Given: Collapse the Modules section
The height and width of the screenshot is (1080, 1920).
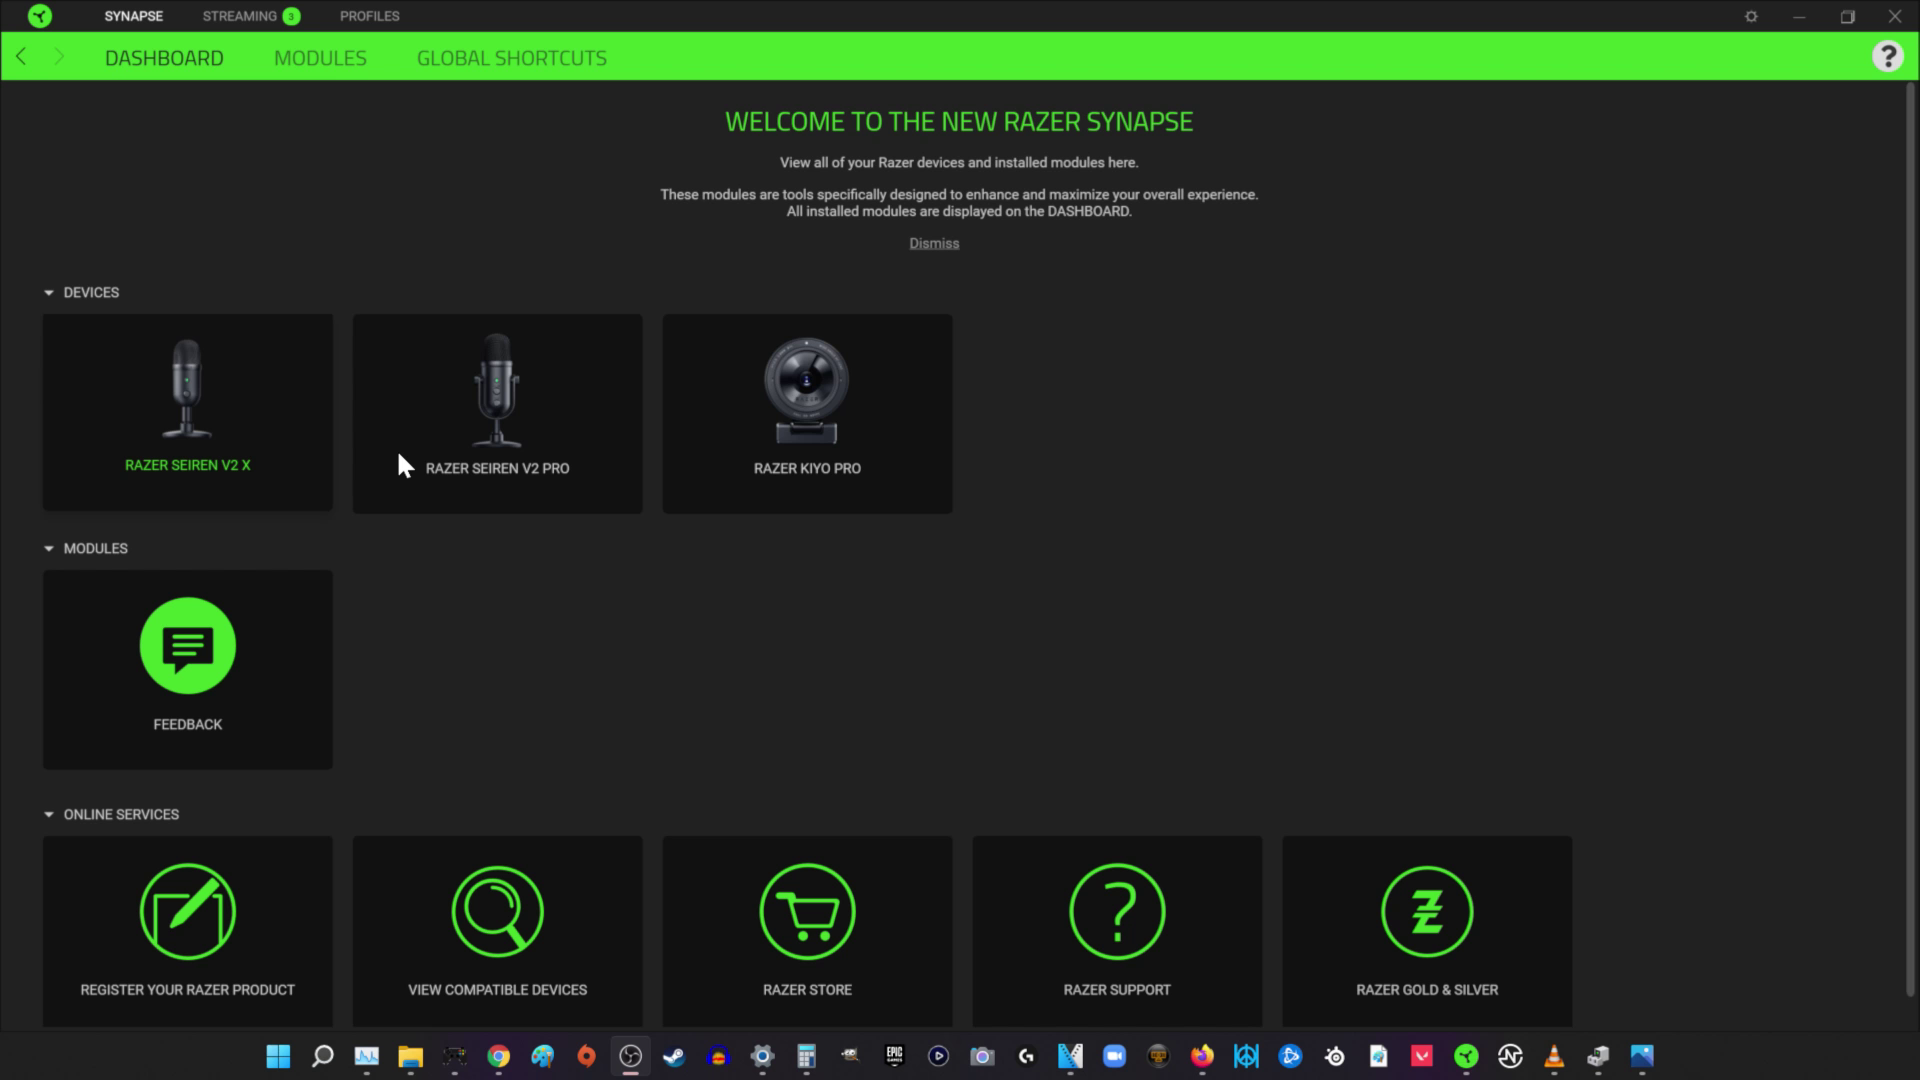Looking at the screenshot, I should point(48,549).
